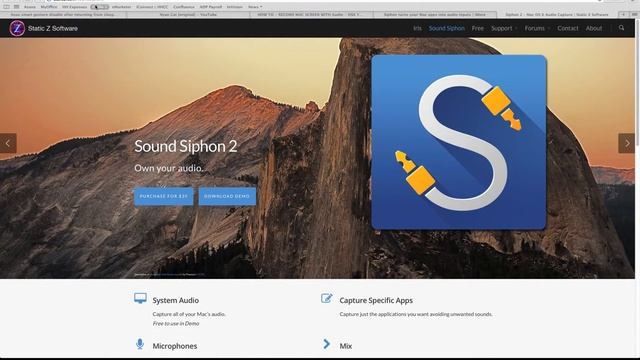Click the Microphones mic icon
Image resolution: width=640 pixels, height=360 pixels.
140,344
